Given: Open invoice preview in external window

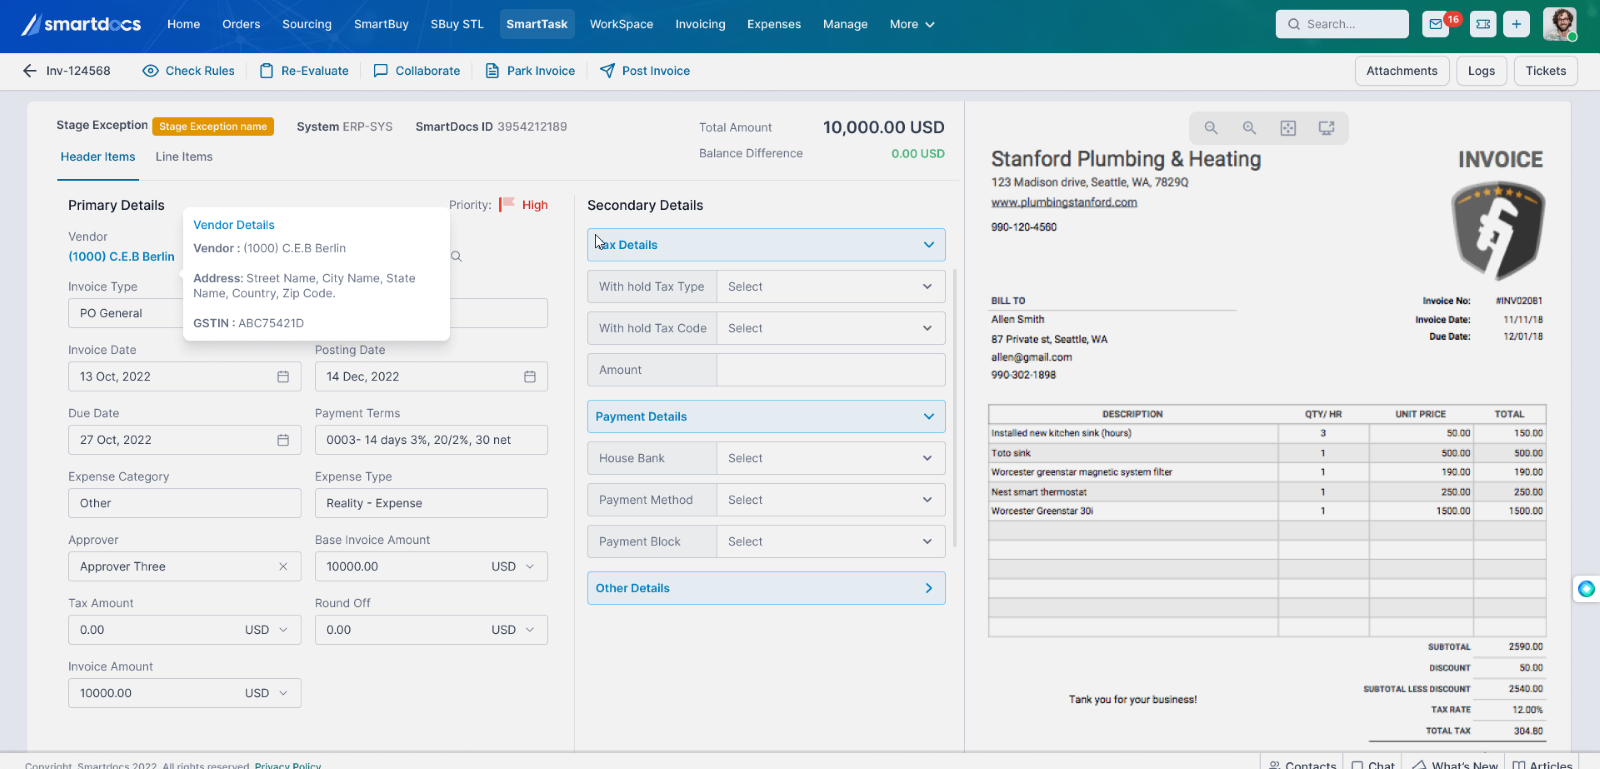Looking at the screenshot, I should (x=1326, y=128).
